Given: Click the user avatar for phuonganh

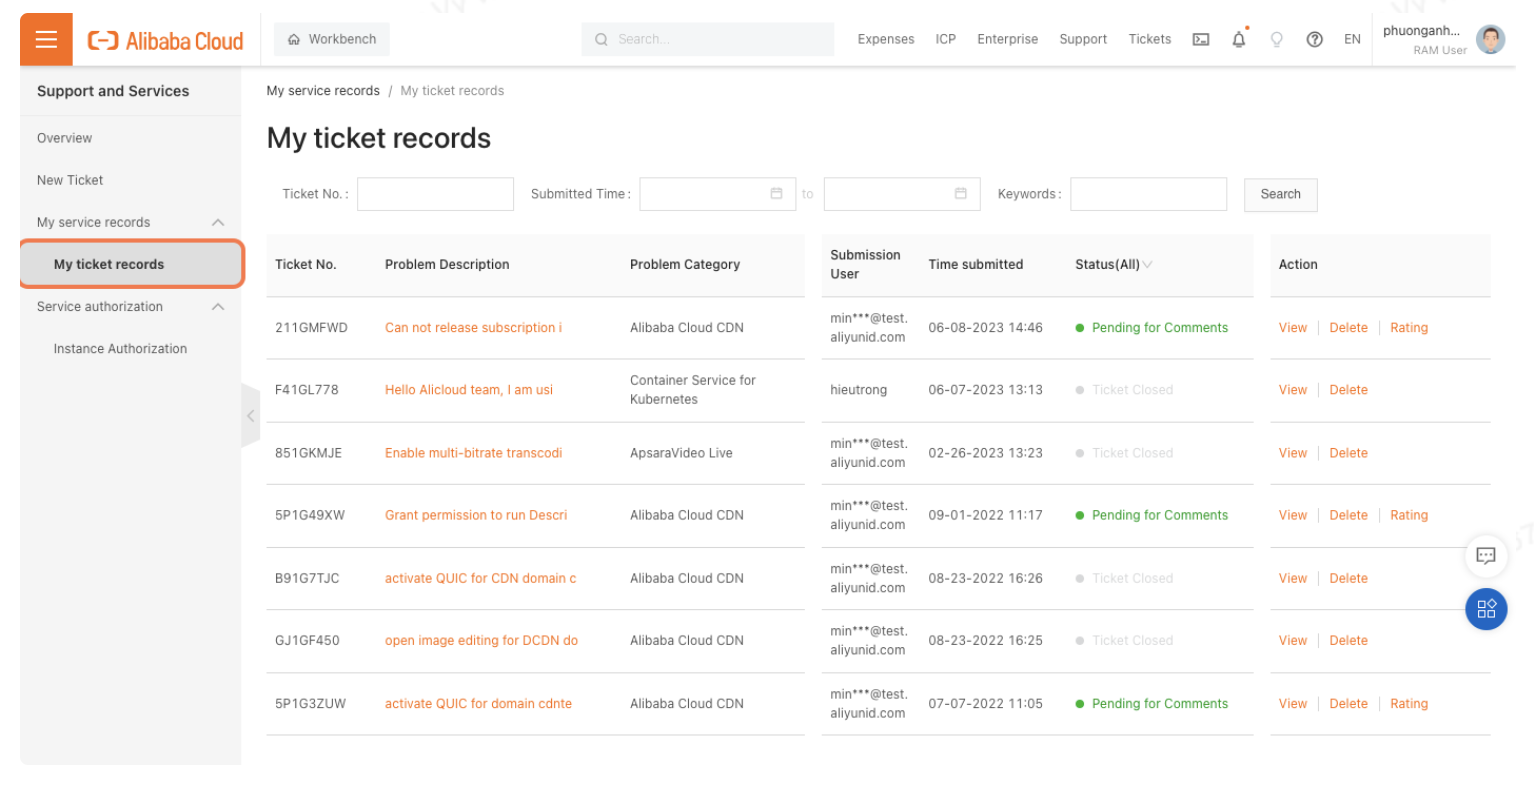Looking at the screenshot, I should [1490, 39].
